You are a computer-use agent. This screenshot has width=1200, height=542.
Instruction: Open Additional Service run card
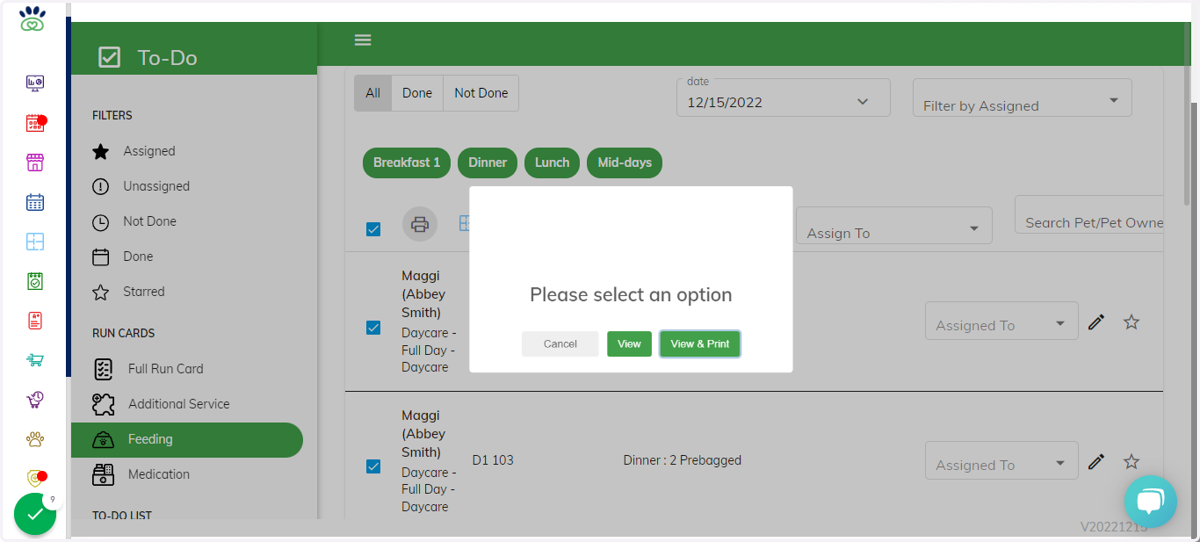click(x=178, y=404)
